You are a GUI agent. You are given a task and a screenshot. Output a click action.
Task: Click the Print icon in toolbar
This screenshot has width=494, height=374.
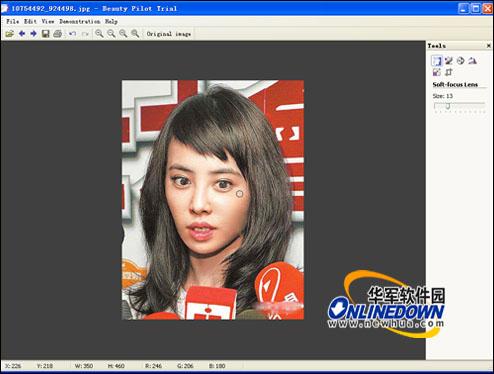click(58, 34)
